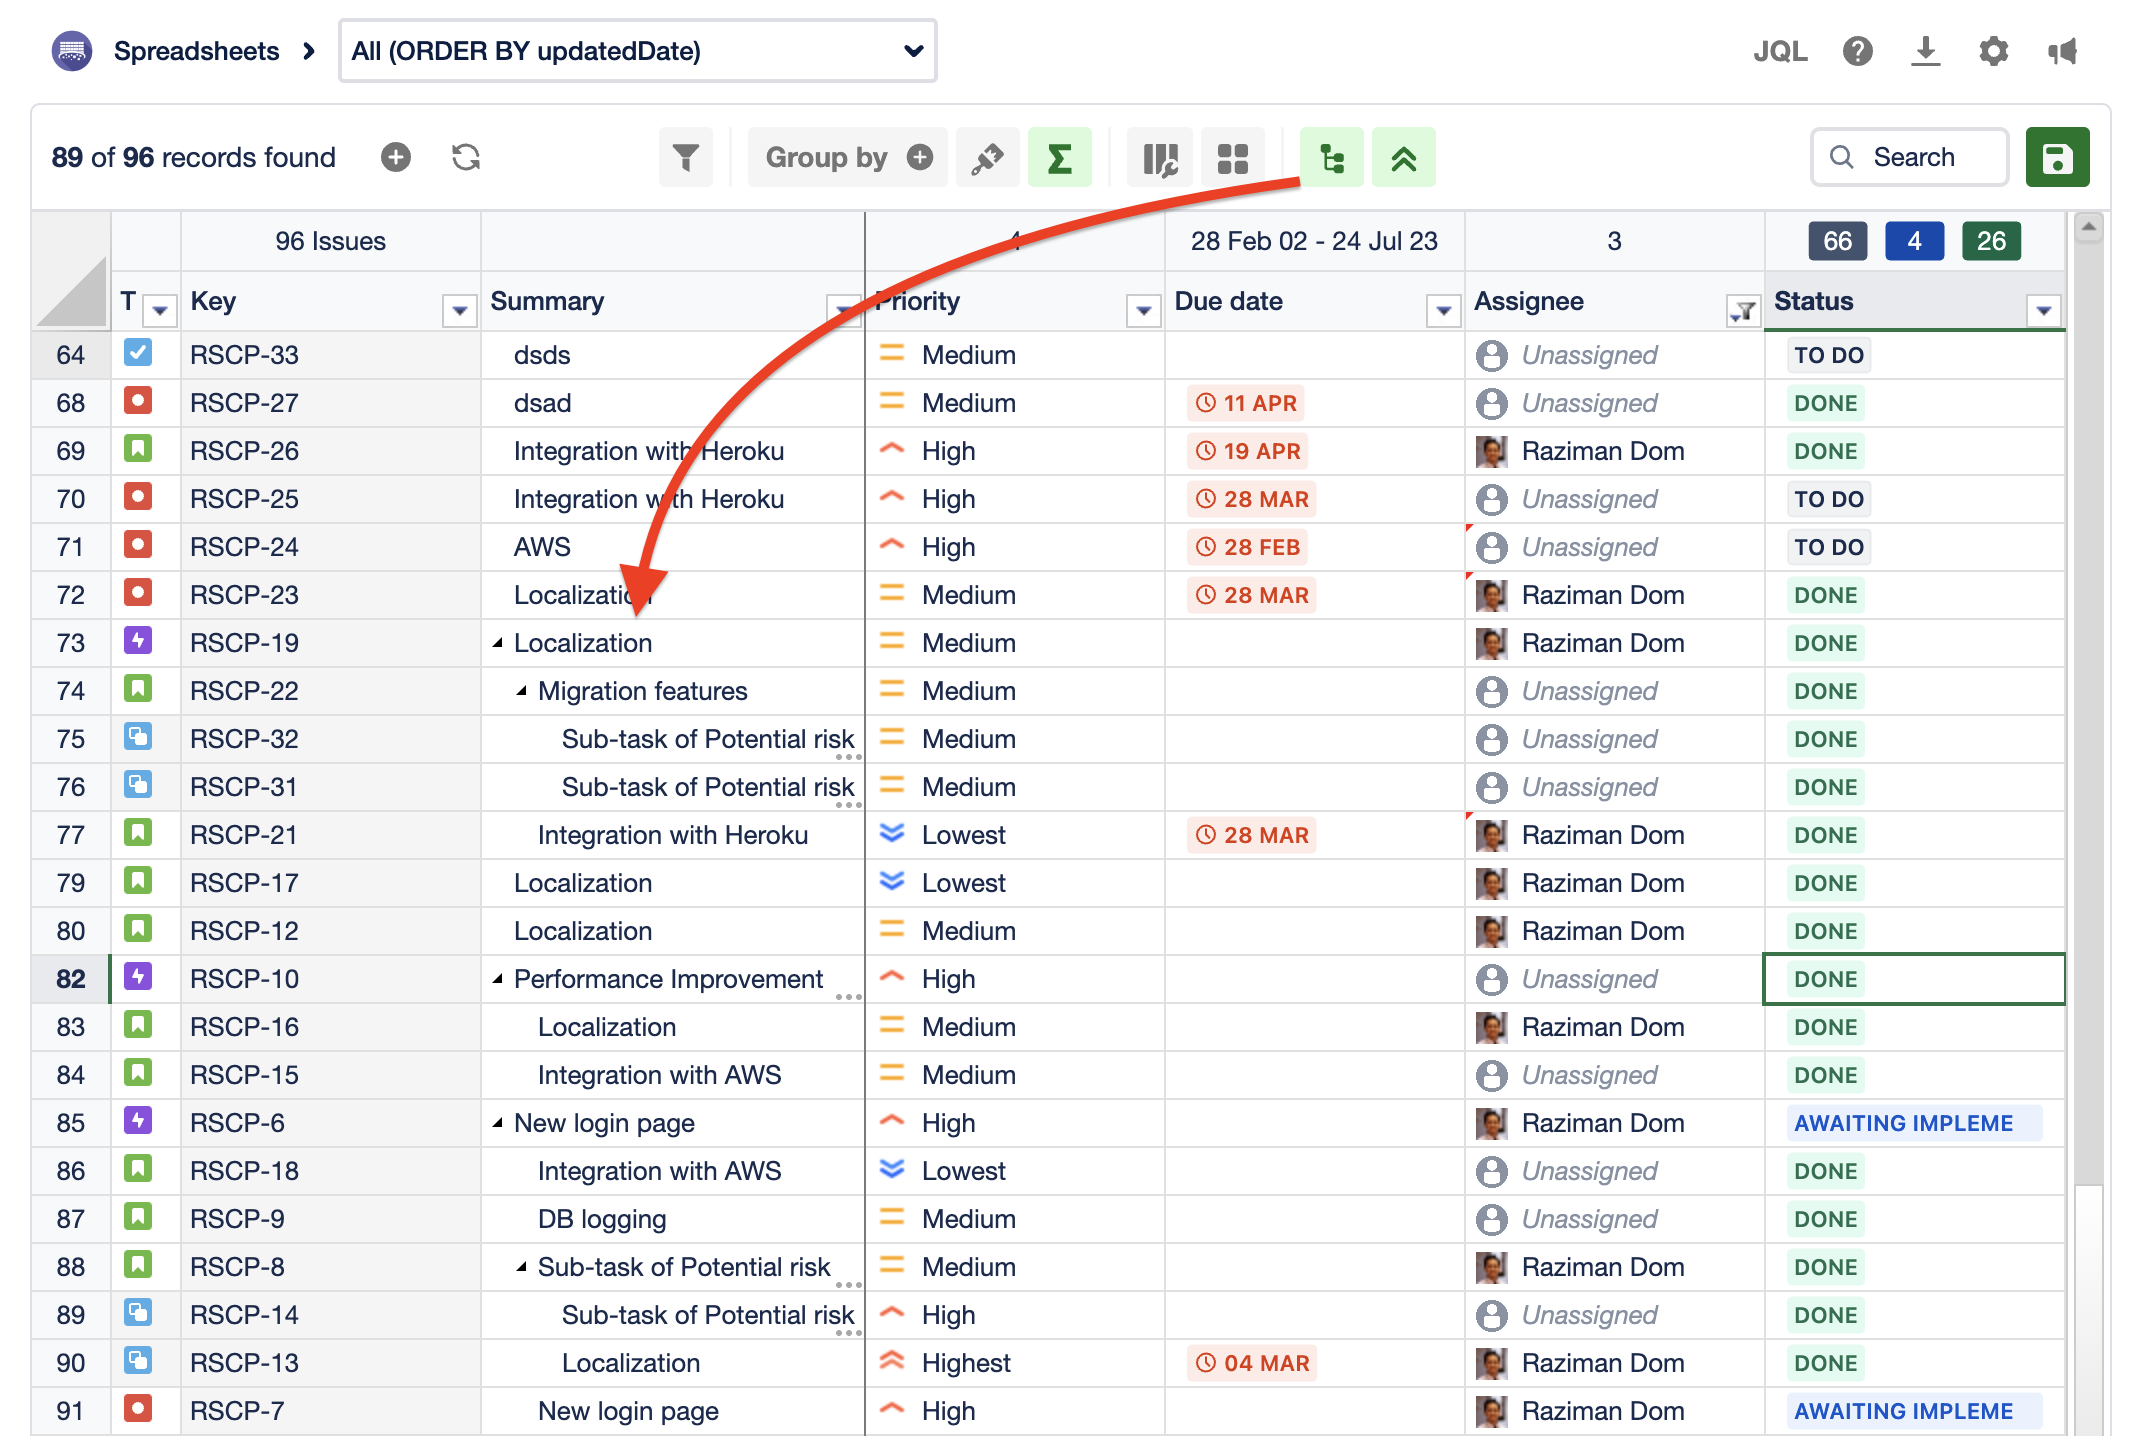Collapse the Performance Improvement row tree
2148x1436 pixels.
pyautogui.click(x=497, y=979)
